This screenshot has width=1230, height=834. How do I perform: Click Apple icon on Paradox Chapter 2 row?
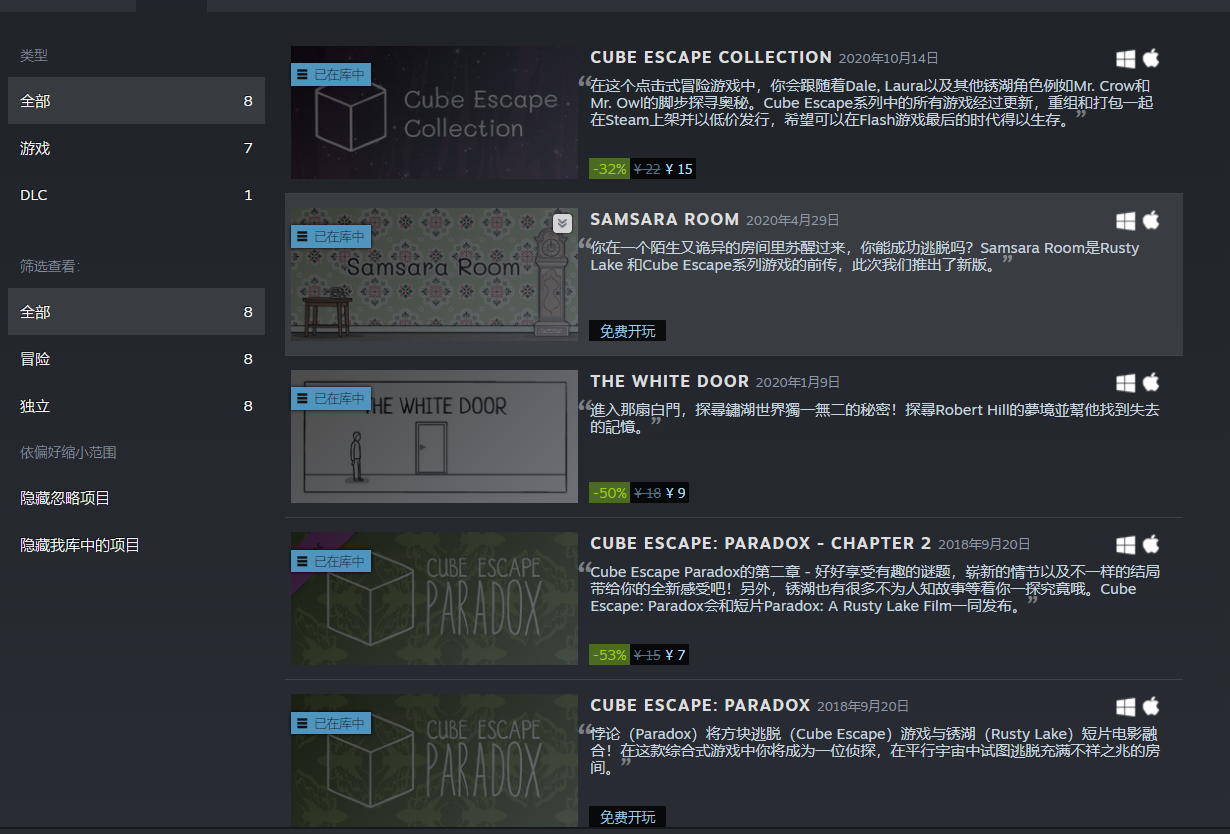tap(1151, 544)
